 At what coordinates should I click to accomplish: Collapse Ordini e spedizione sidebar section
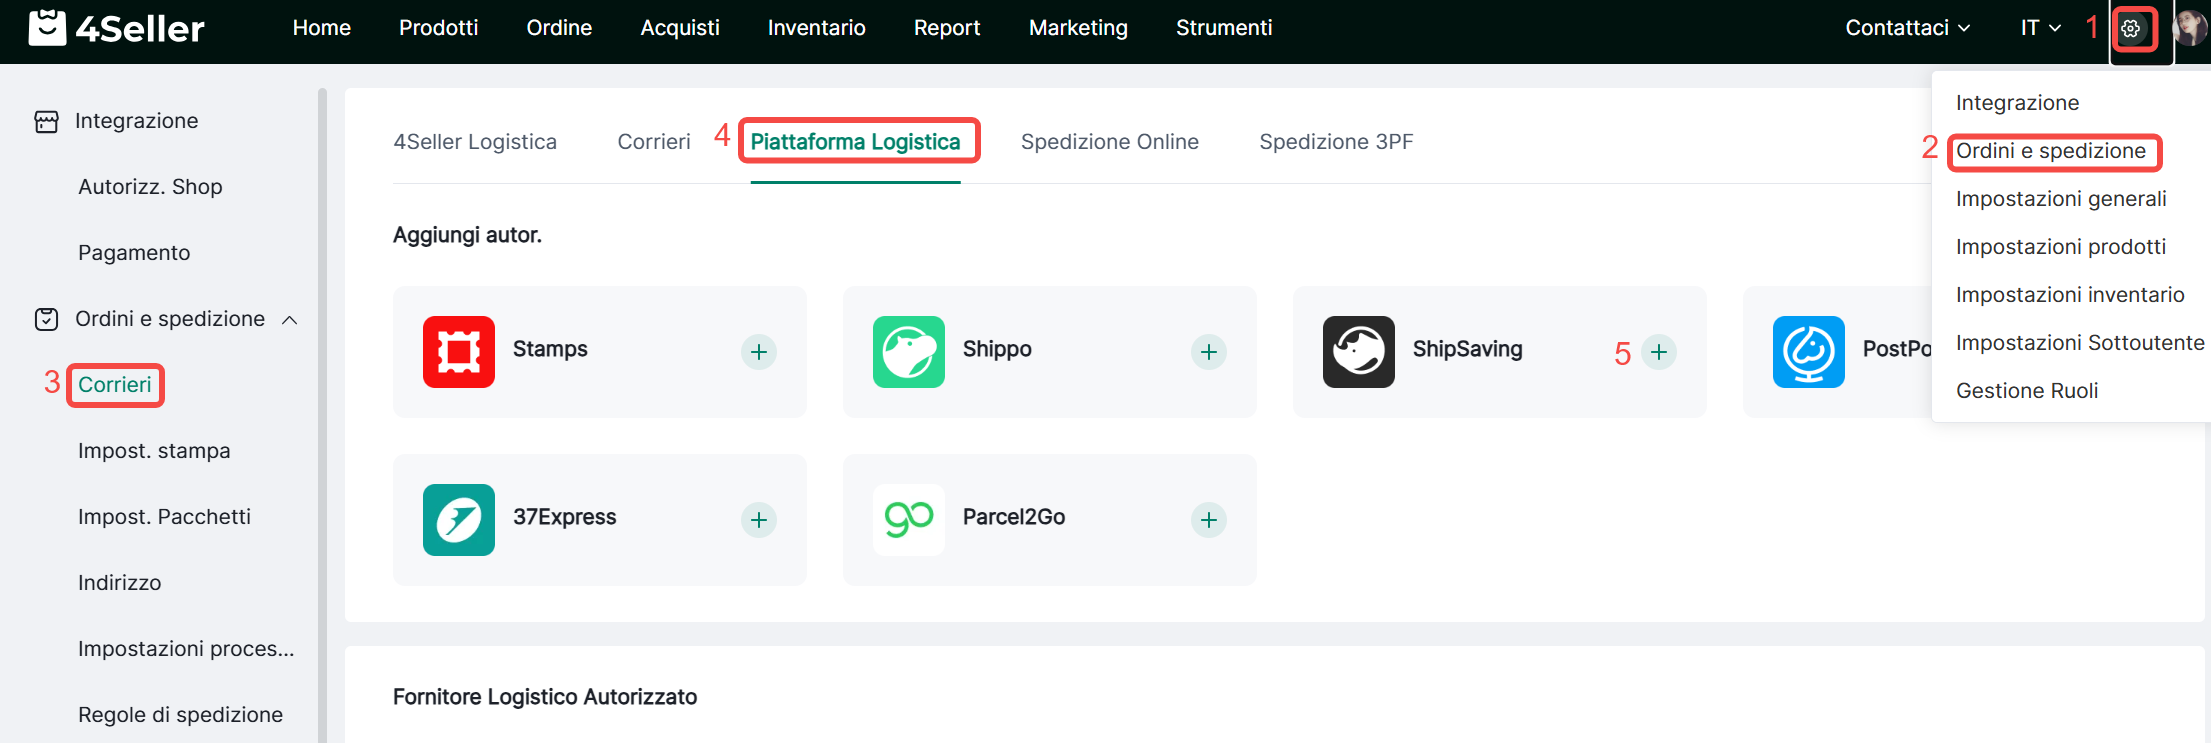[290, 320]
